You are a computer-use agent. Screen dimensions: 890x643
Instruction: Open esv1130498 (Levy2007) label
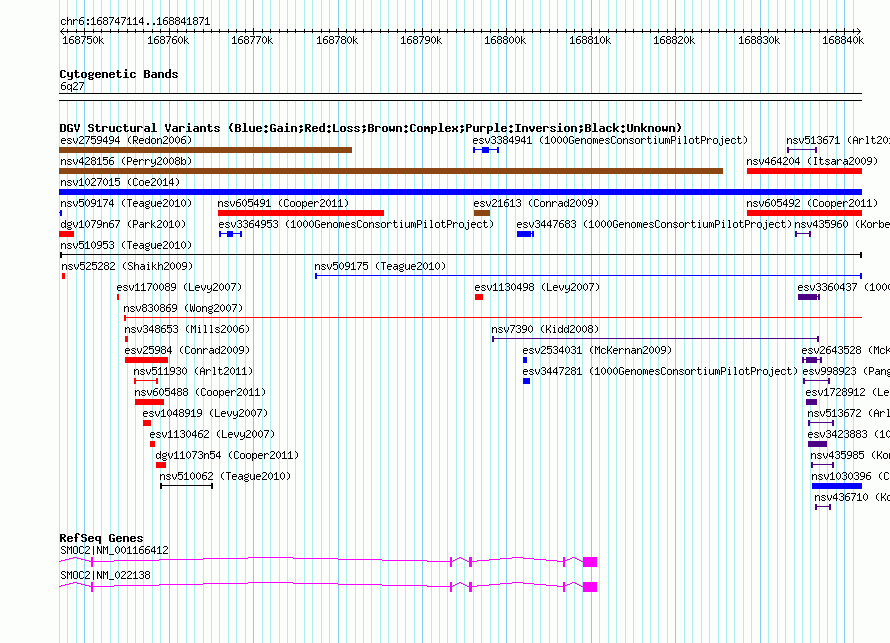click(538, 287)
